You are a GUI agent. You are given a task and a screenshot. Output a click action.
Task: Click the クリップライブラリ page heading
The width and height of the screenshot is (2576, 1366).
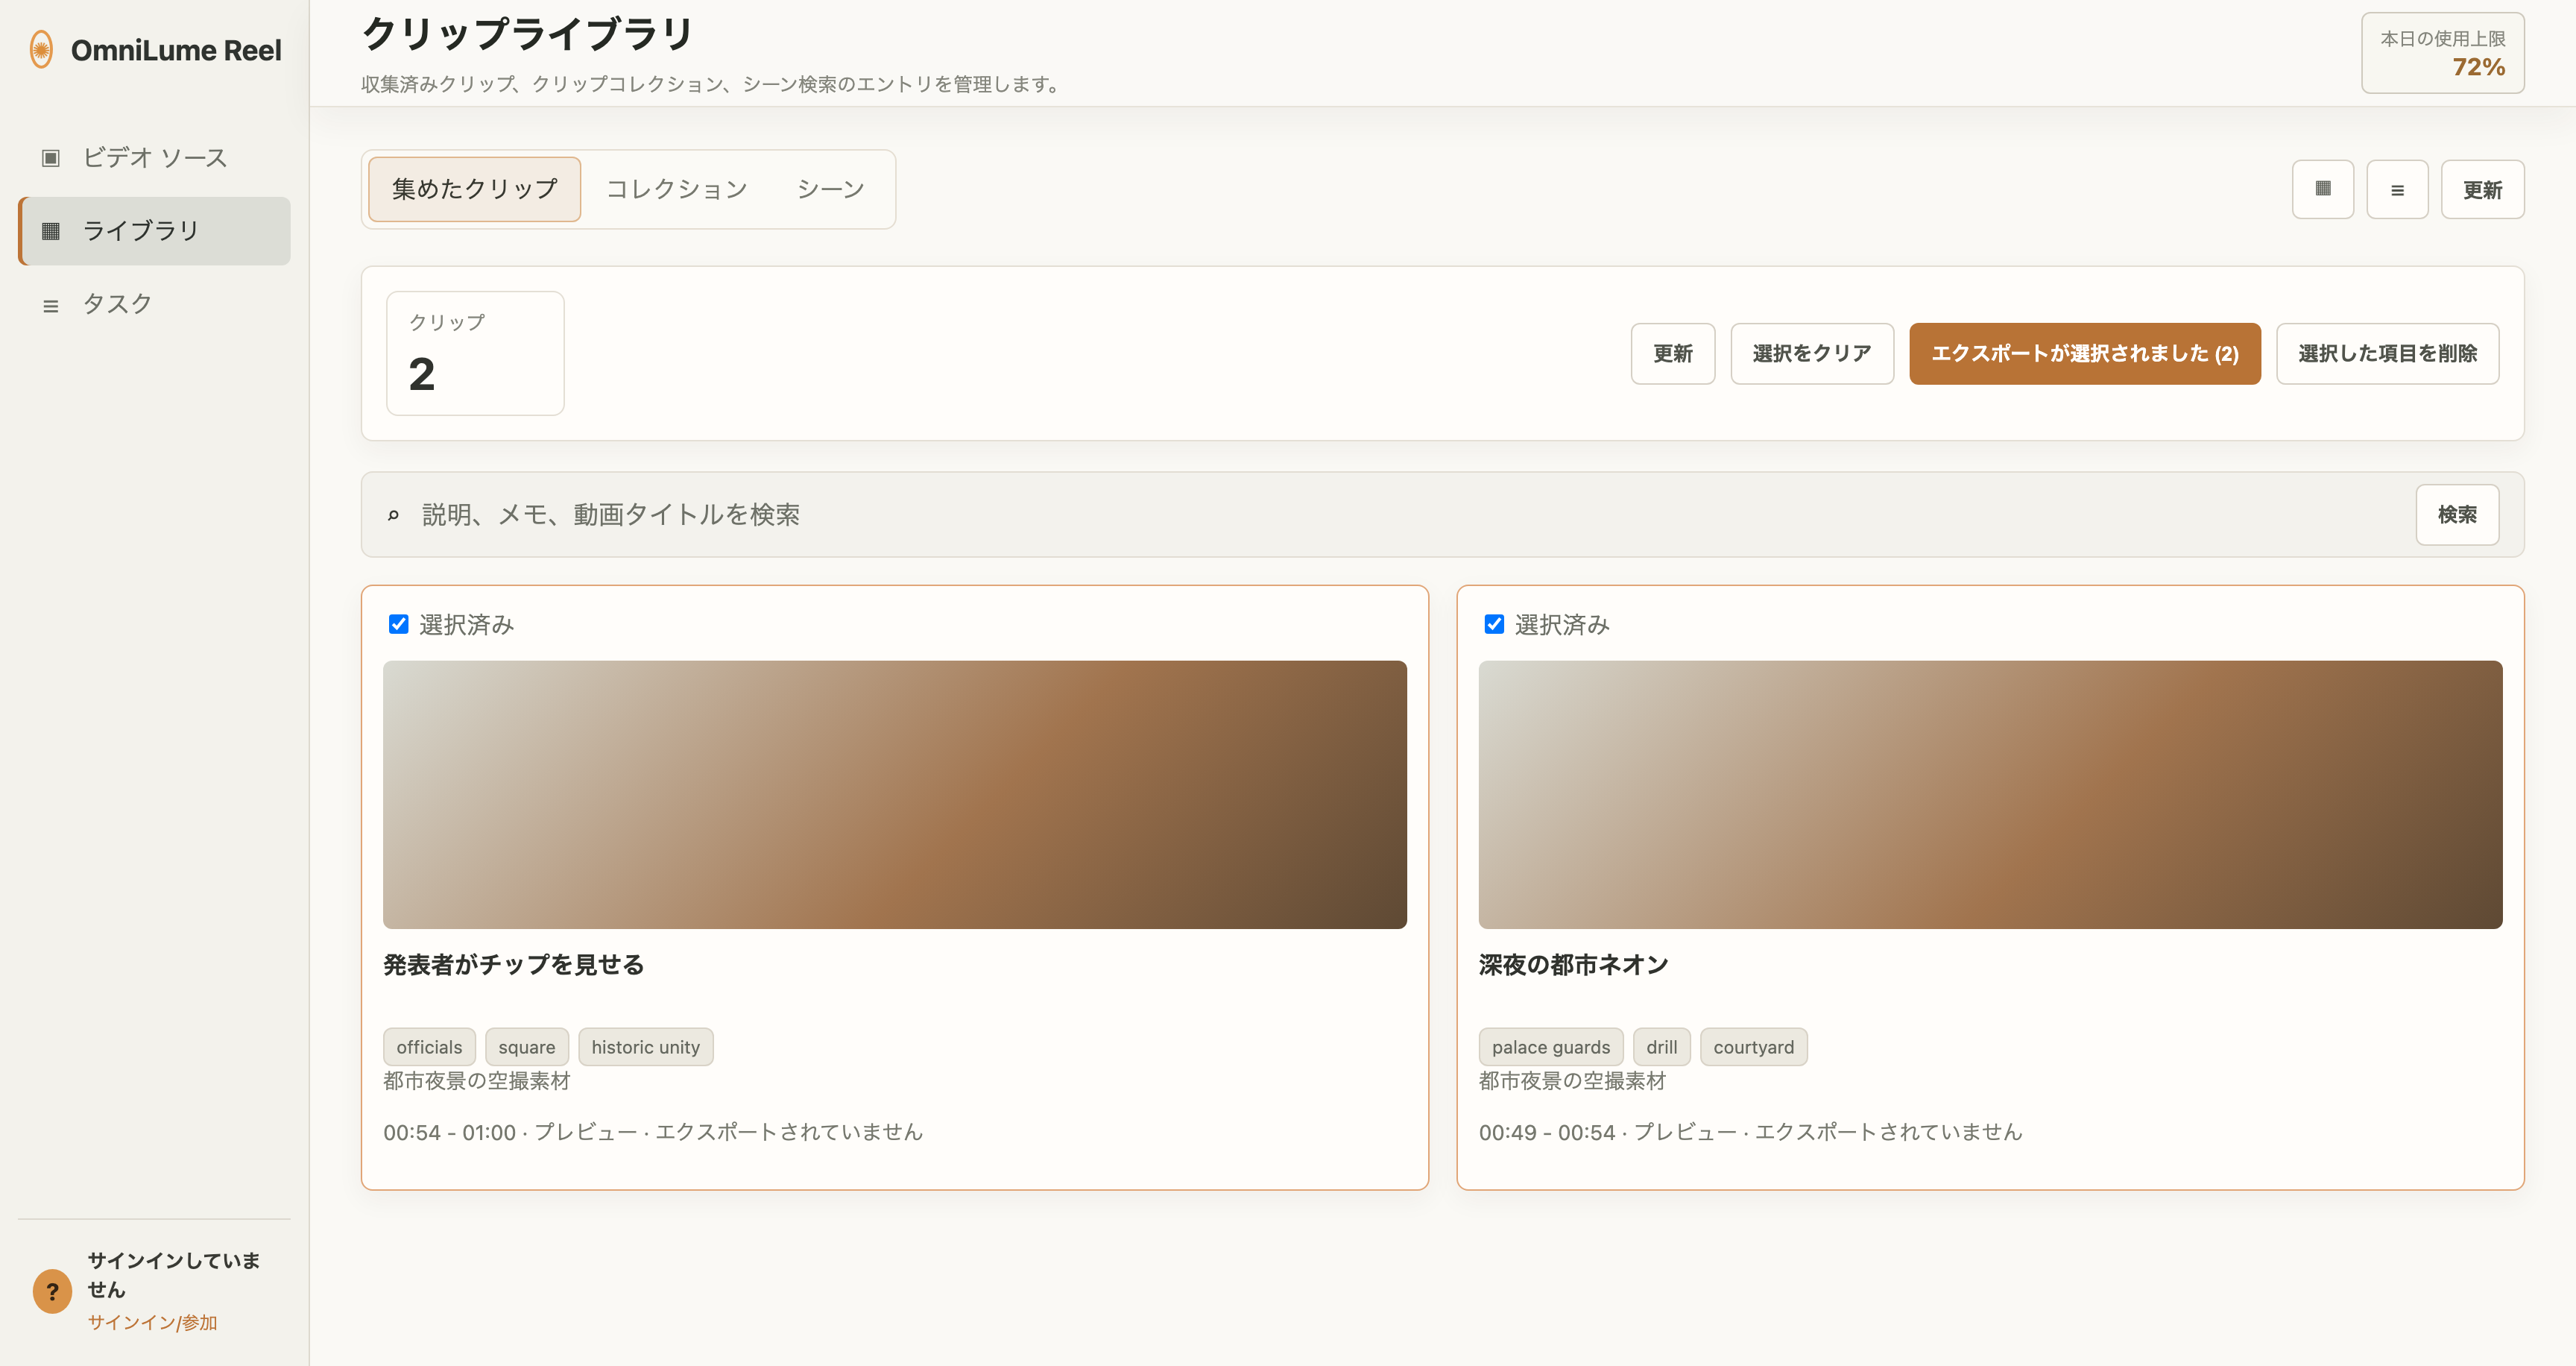tap(527, 34)
